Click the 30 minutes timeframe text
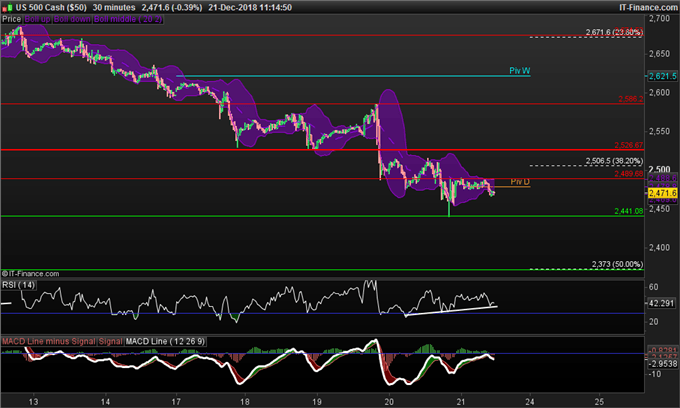The width and height of the screenshot is (680, 408). [x=114, y=7]
